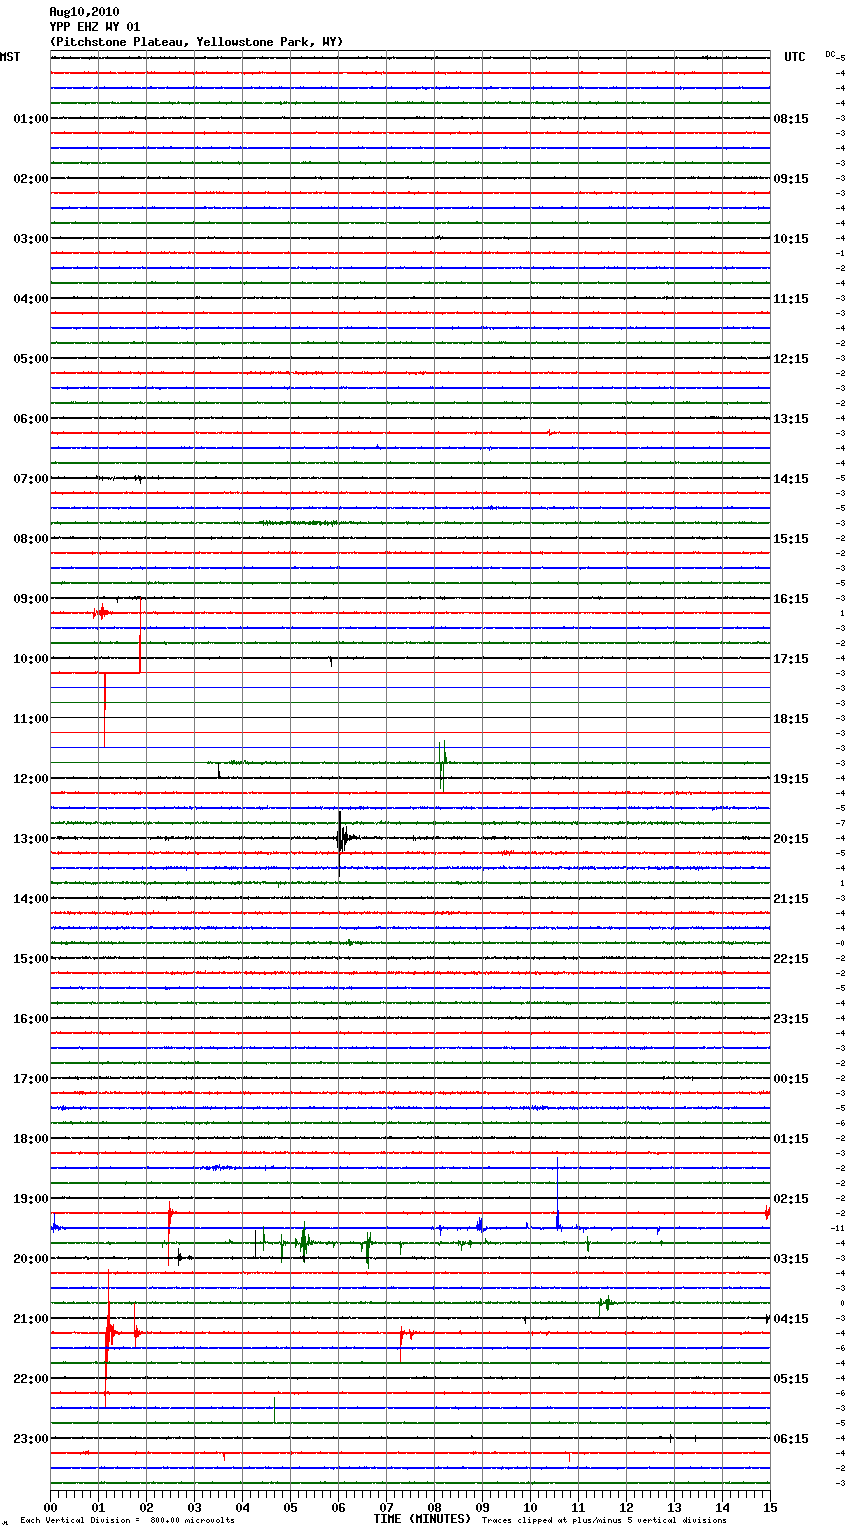This screenshot has height=1534, width=850.
Task: Click the DC offset column header
Action: (830, 54)
